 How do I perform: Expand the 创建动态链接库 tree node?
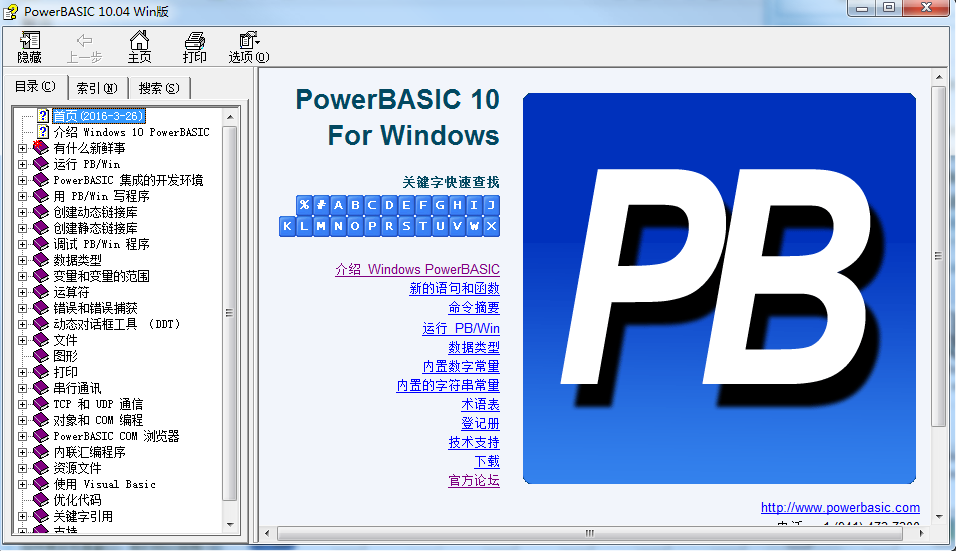23,212
